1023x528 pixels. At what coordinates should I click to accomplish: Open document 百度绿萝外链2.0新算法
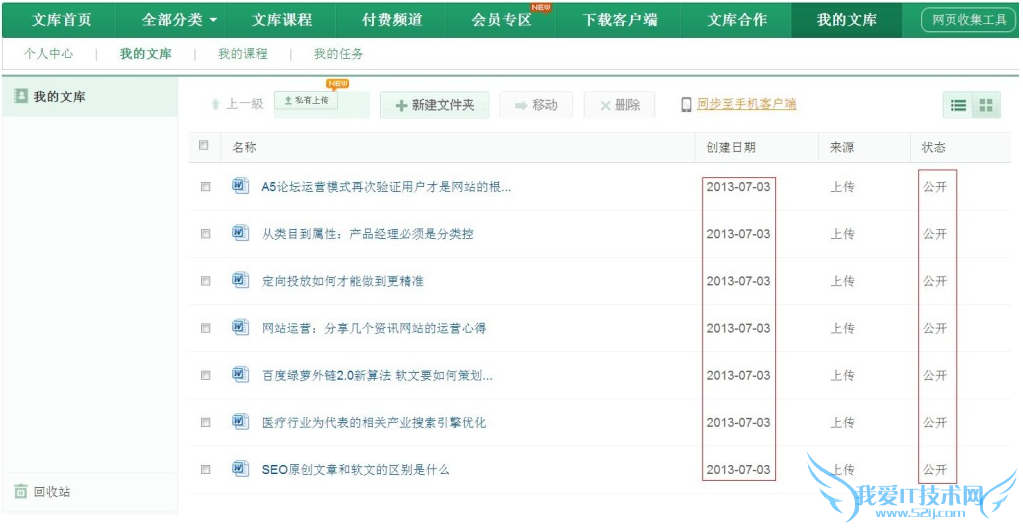click(x=377, y=375)
